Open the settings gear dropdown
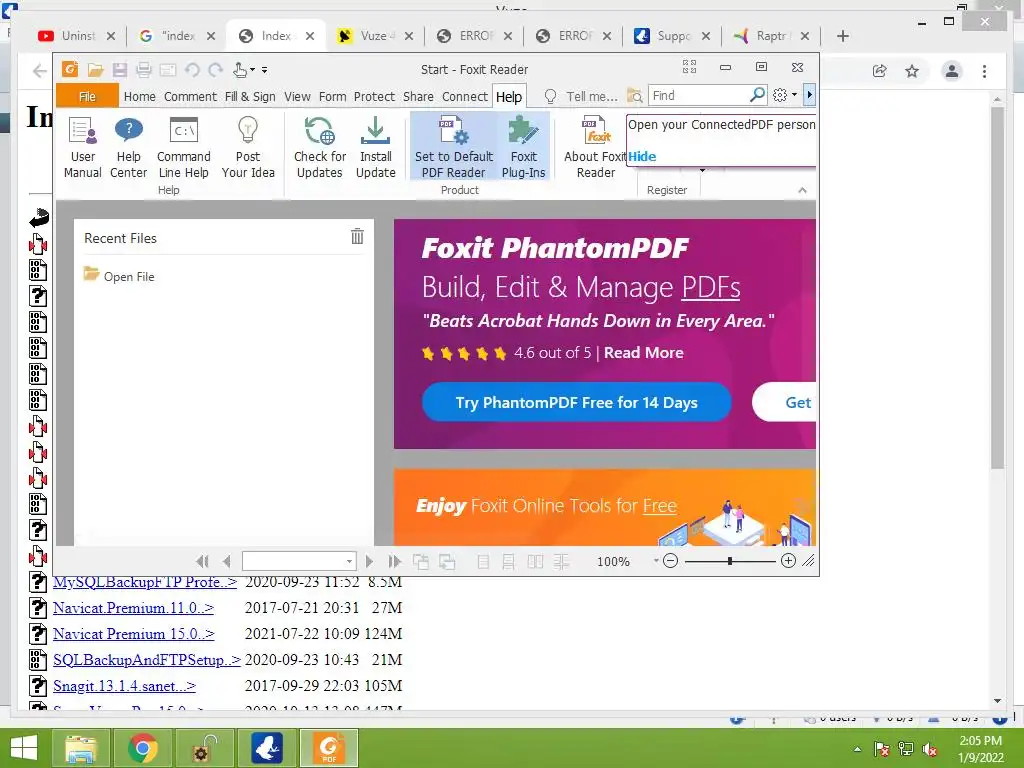 click(x=794, y=95)
